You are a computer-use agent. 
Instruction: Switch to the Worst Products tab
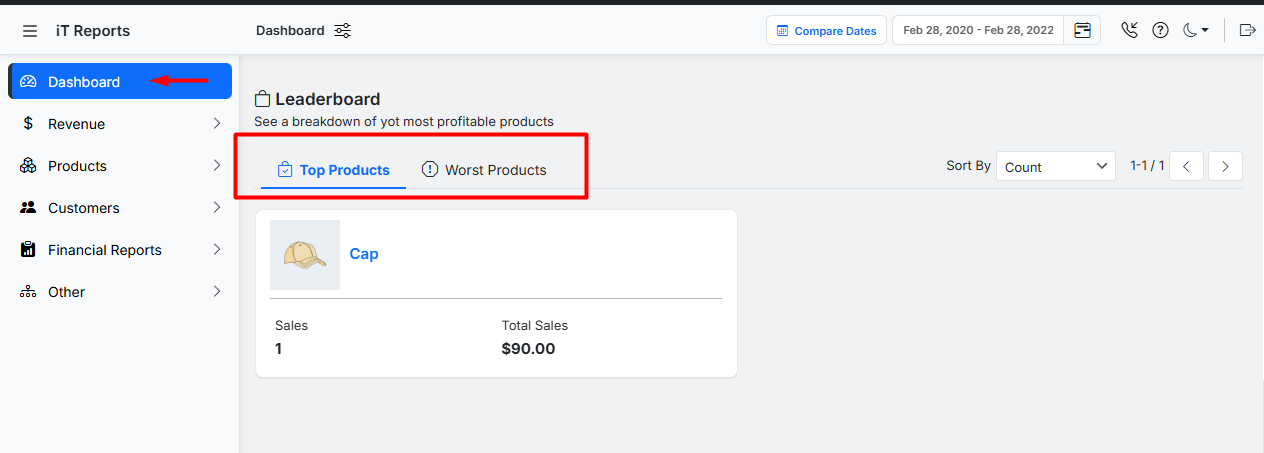pos(484,170)
